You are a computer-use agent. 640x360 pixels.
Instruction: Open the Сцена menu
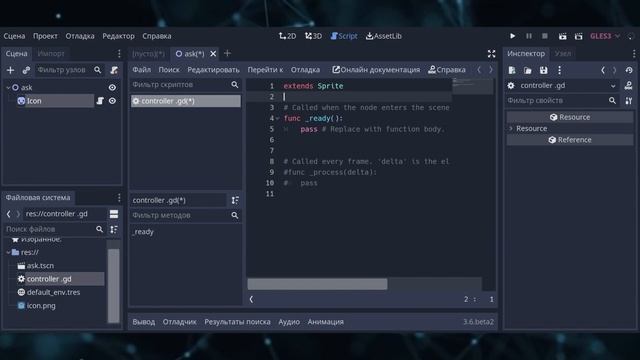pyautogui.click(x=14, y=36)
